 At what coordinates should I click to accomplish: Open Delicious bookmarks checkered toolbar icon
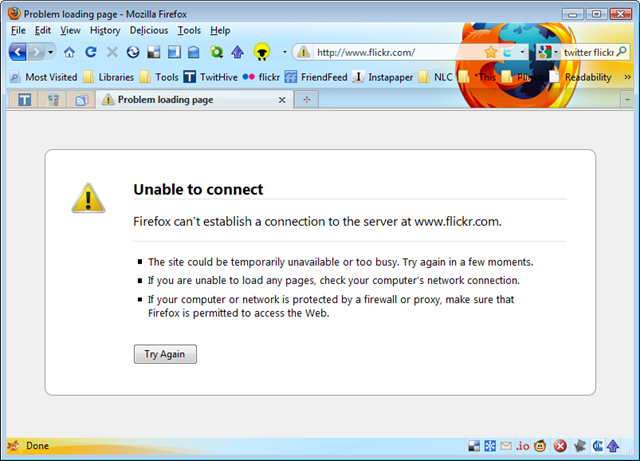point(154,52)
